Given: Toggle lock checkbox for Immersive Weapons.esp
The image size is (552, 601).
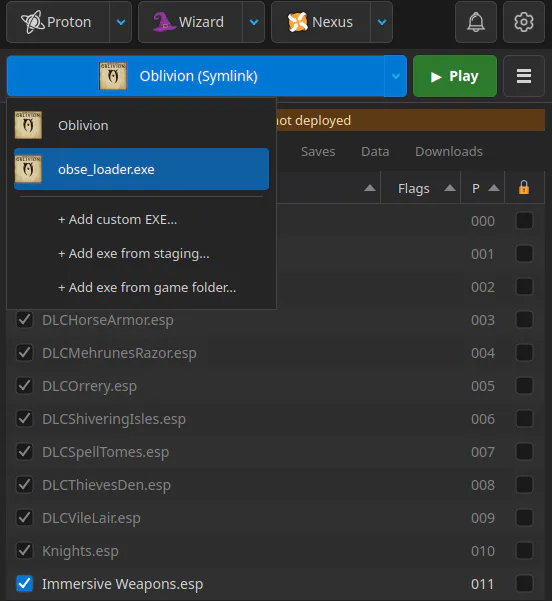Looking at the screenshot, I should click(x=524, y=583).
